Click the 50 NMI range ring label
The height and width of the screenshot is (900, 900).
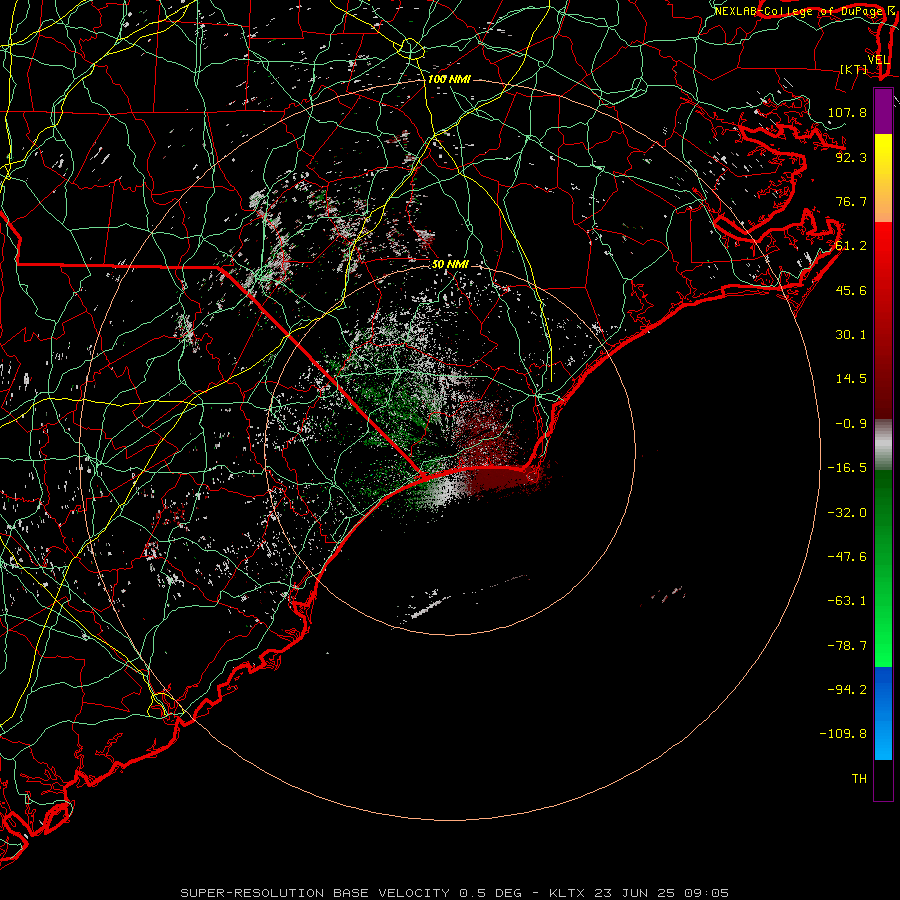point(450,265)
